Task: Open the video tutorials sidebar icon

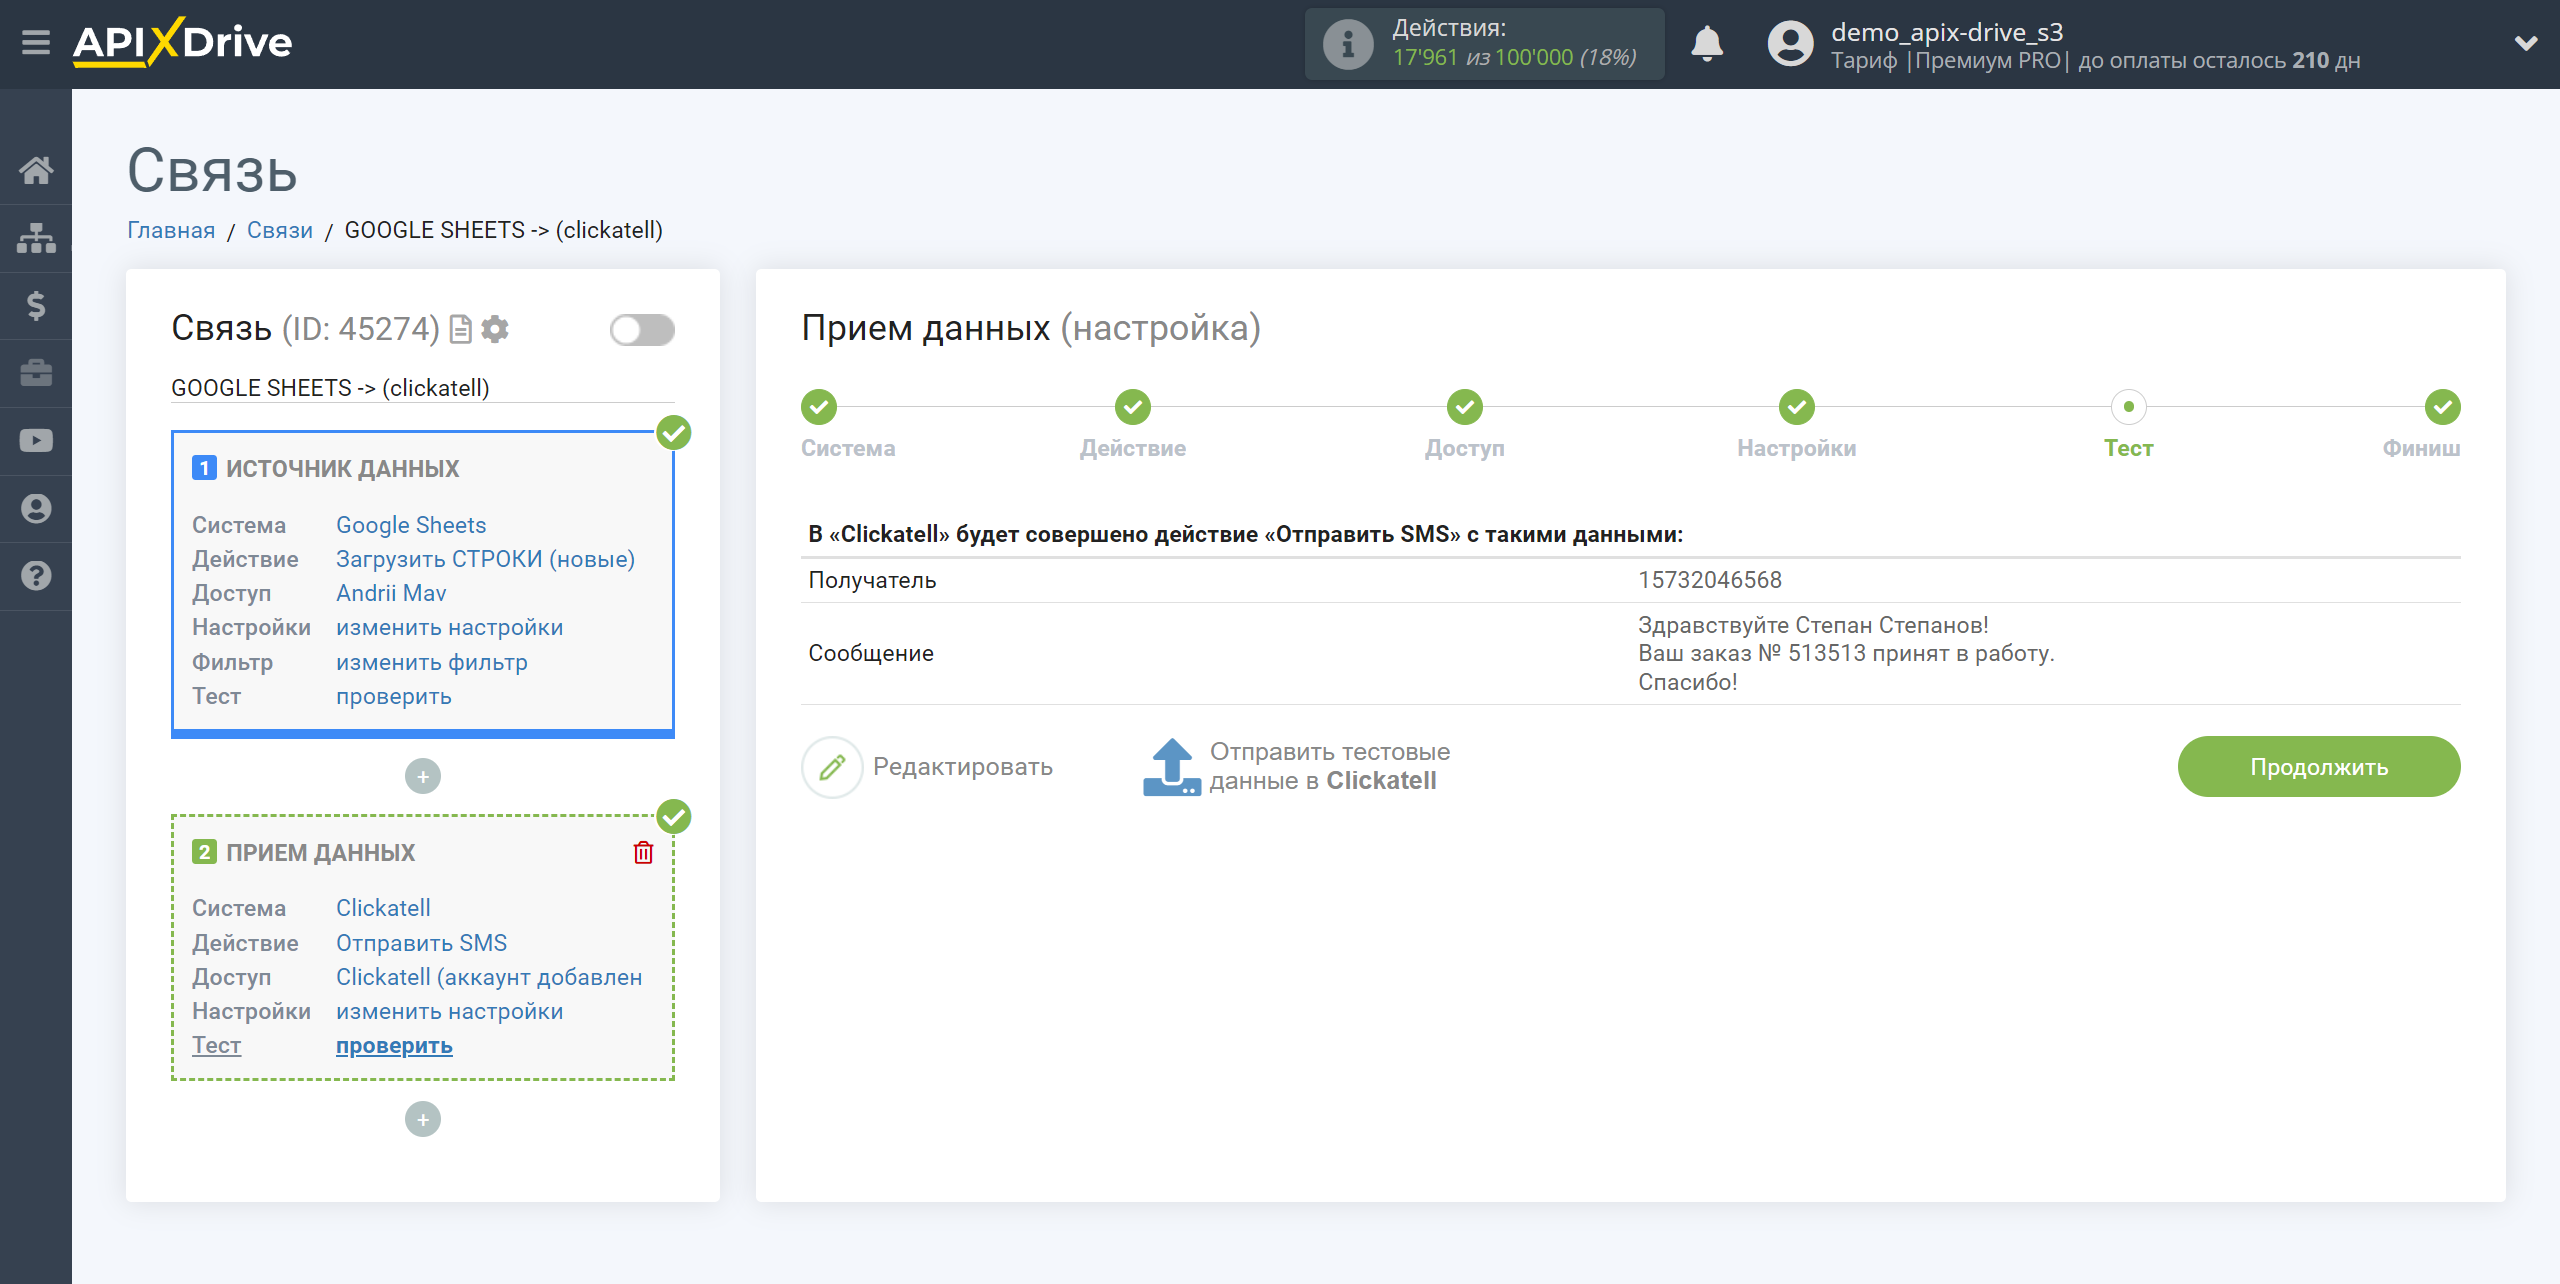Action: click(x=36, y=441)
